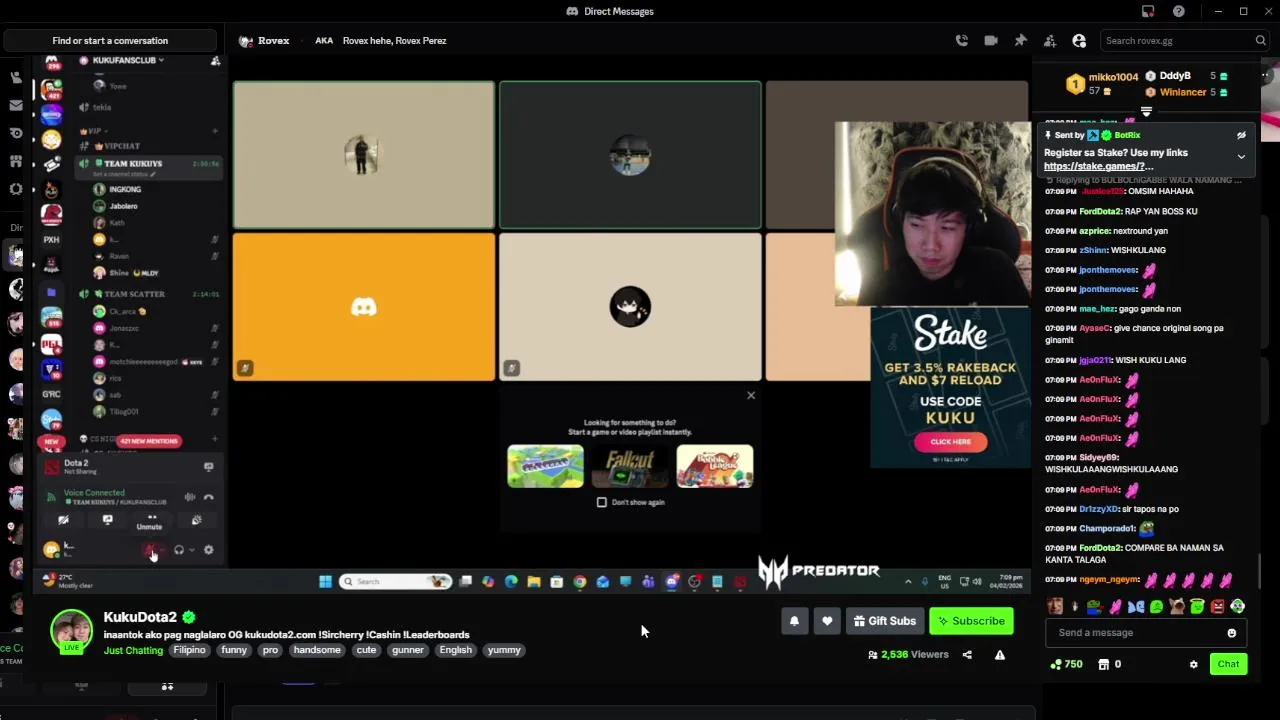This screenshot has width=1280, height=720.
Task: Launch the Bobble League activity thumbnail
Action: [715, 467]
